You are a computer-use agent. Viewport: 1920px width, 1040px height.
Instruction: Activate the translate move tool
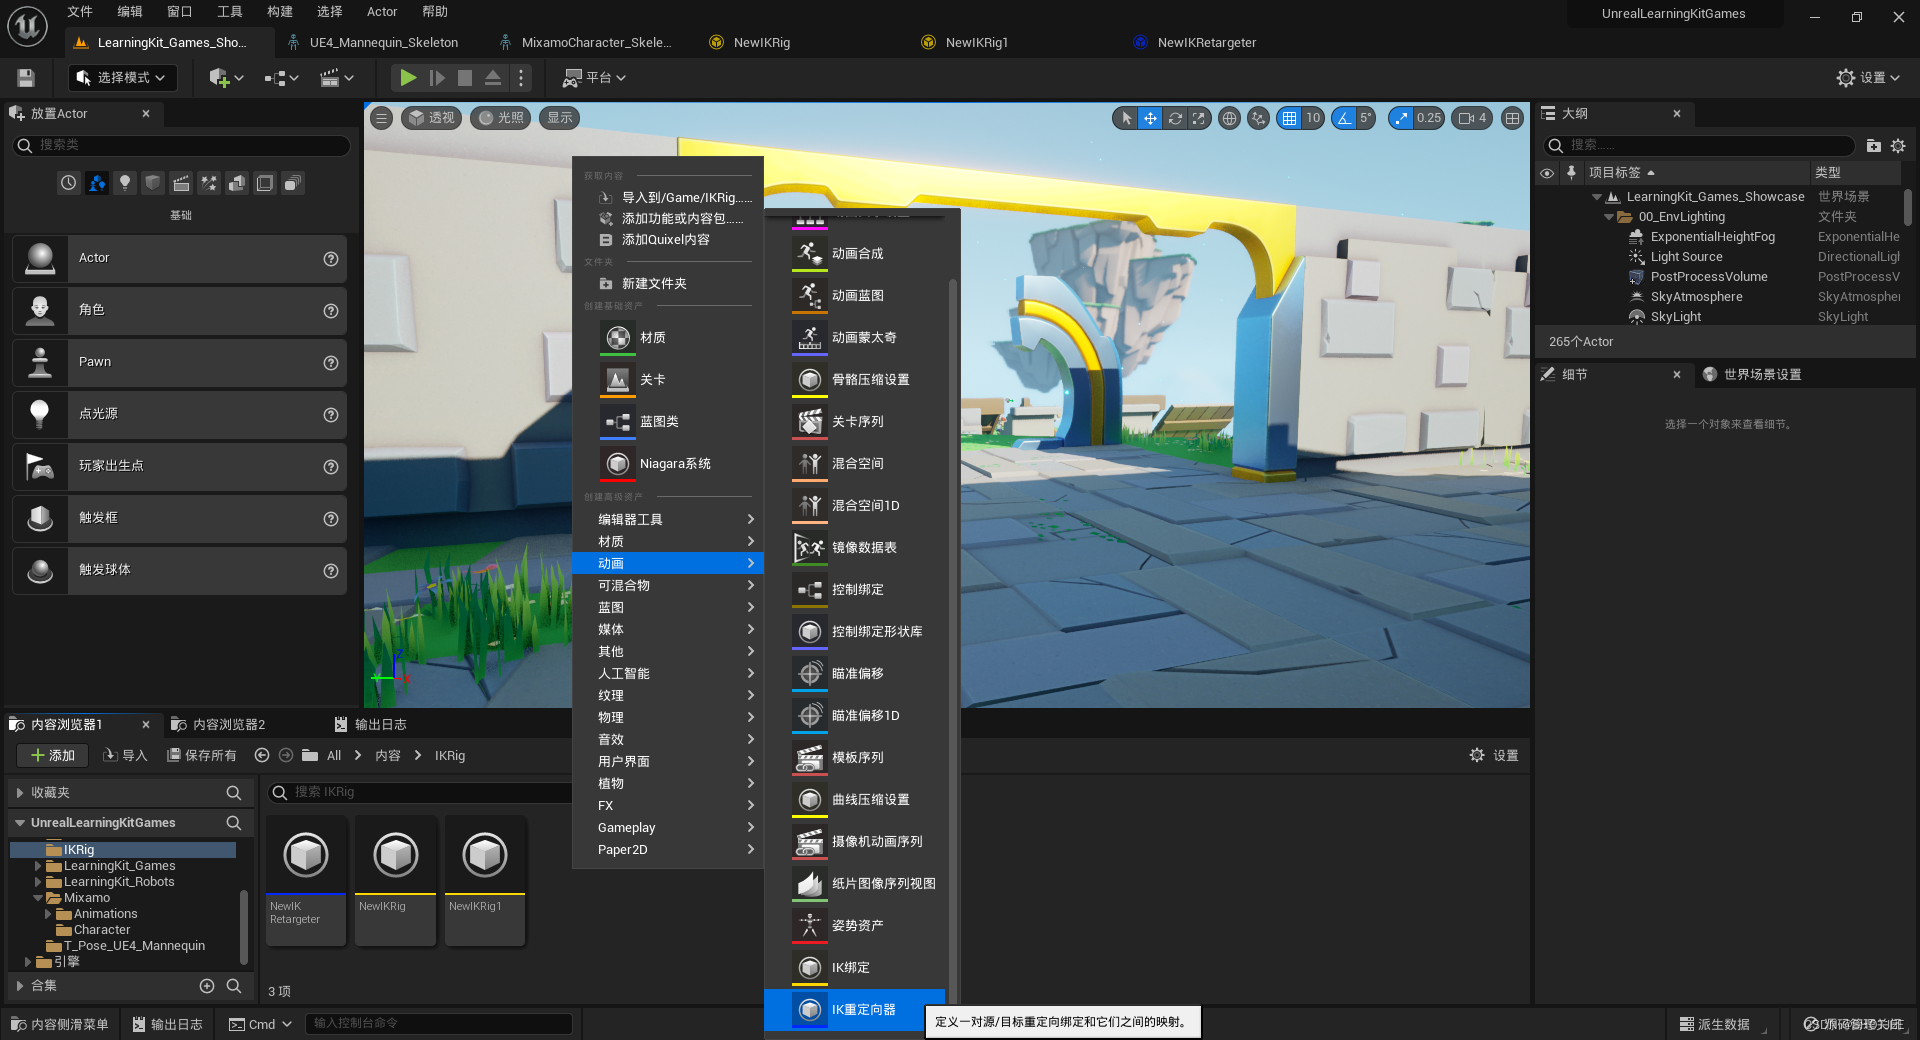pos(1151,118)
